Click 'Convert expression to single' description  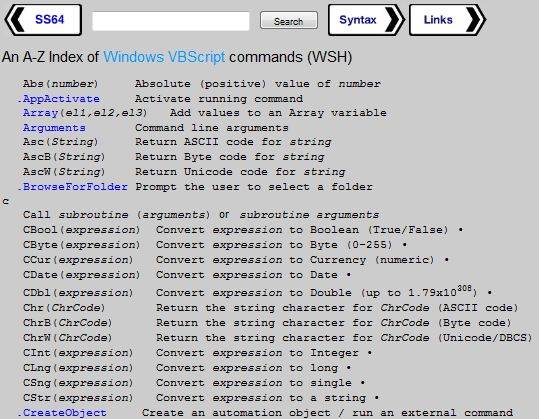coord(254,383)
